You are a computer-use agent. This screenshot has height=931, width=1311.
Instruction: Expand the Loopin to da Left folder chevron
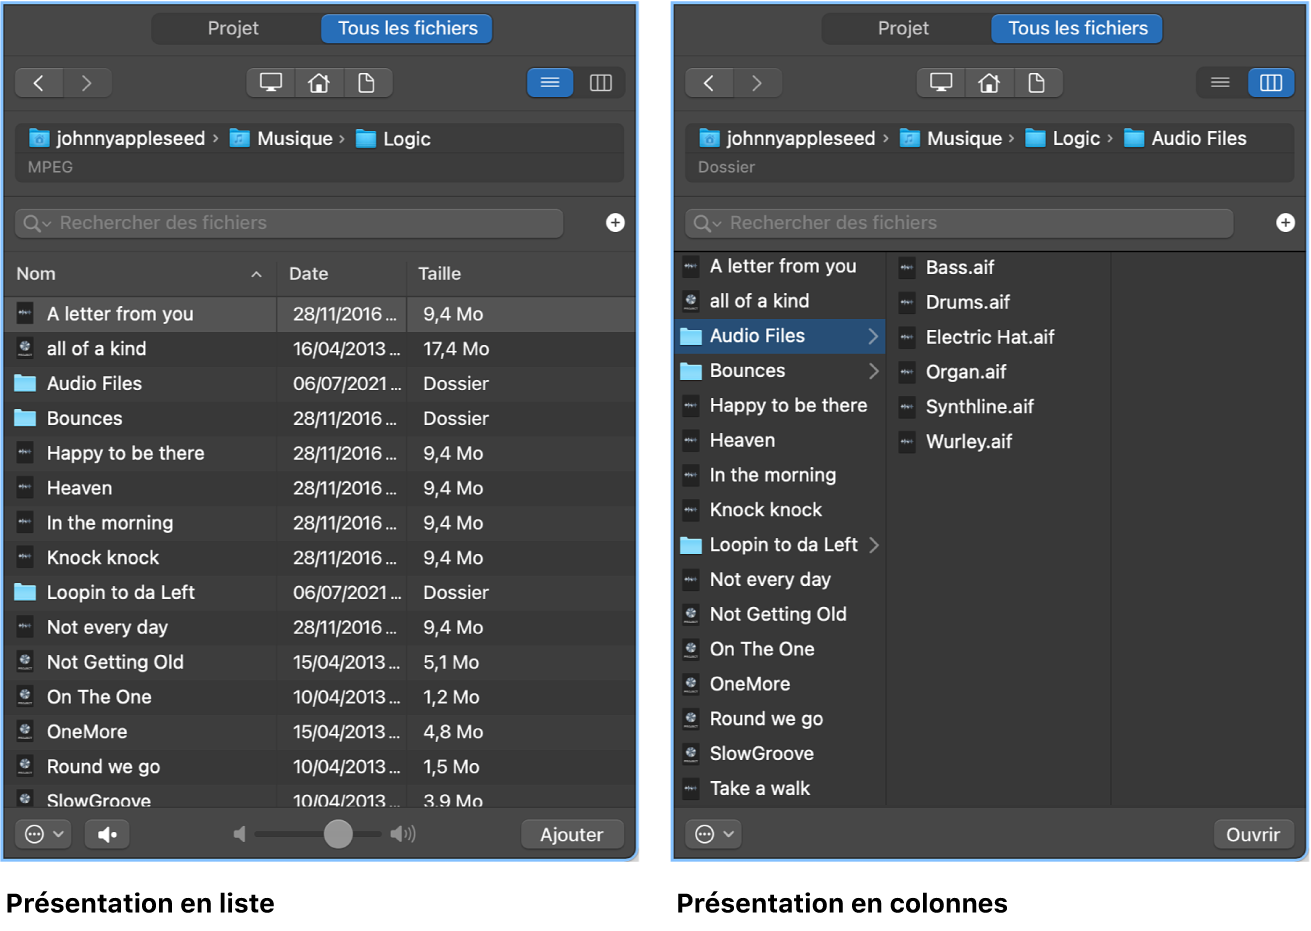click(873, 545)
